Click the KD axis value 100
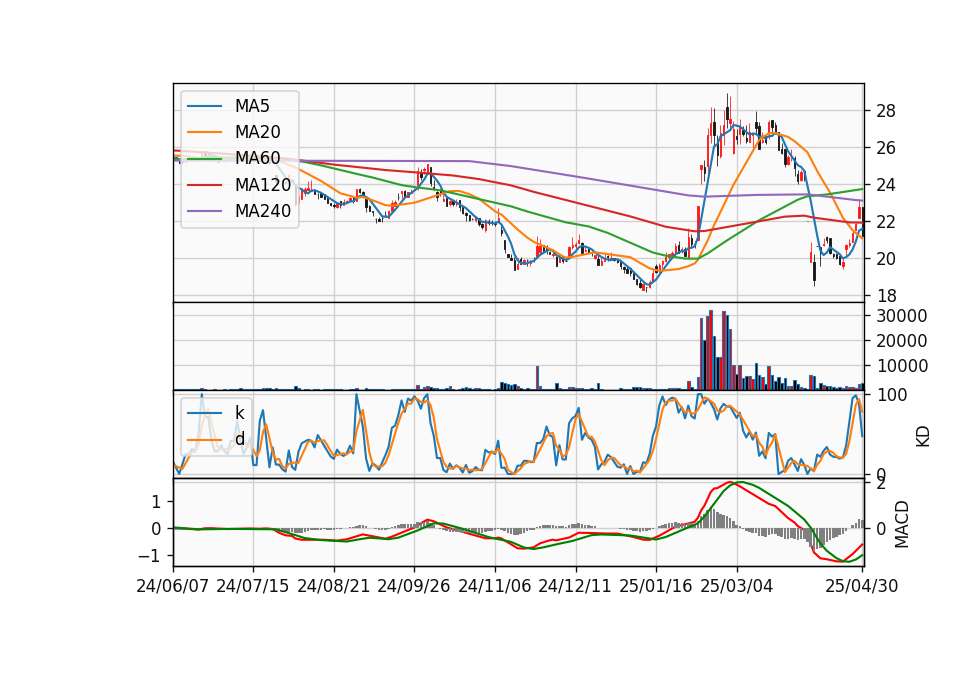The width and height of the screenshot is (960, 690). (892, 396)
